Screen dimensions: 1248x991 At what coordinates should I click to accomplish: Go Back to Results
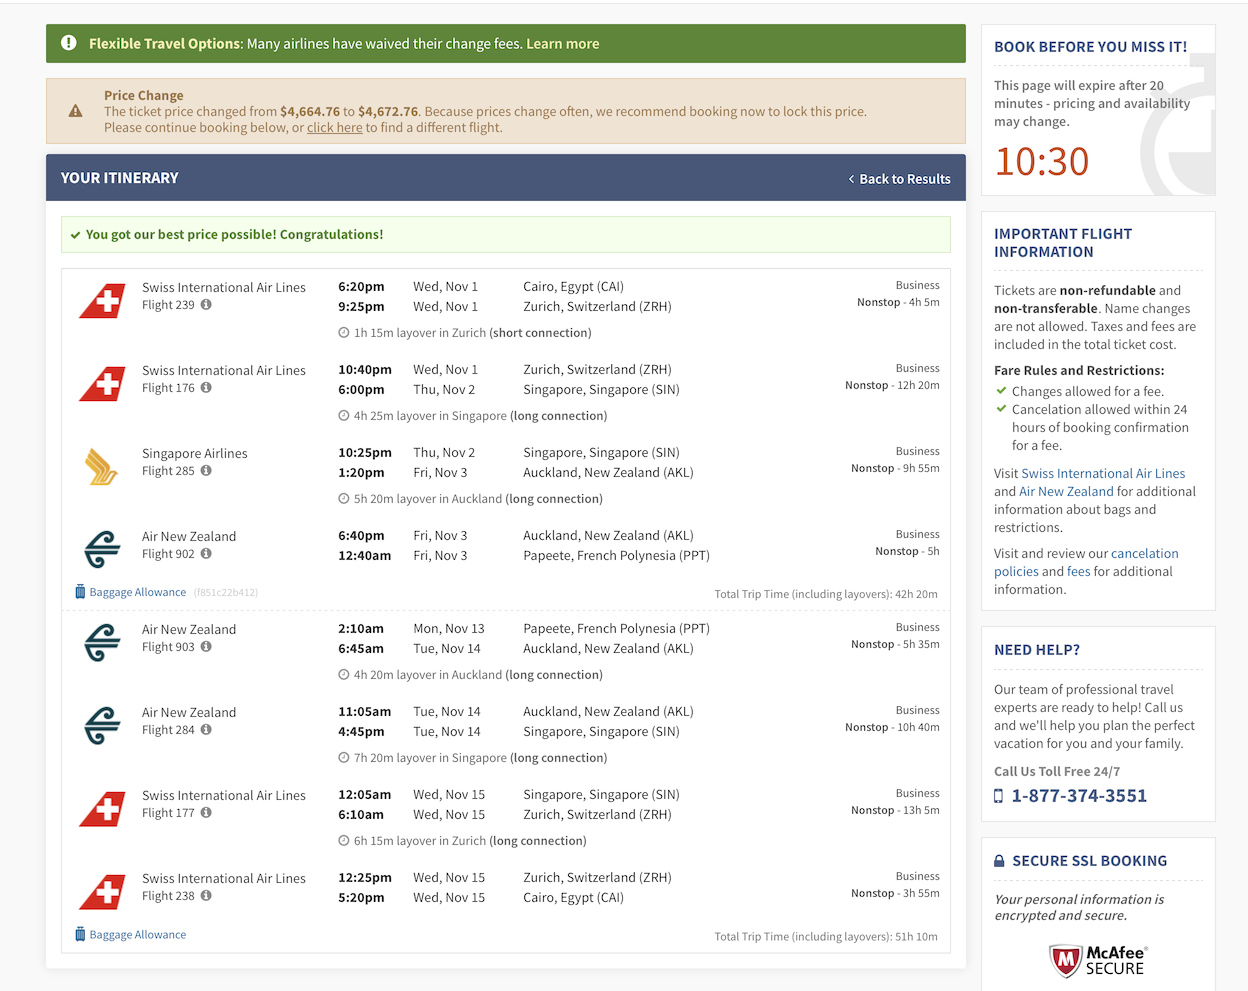tap(899, 179)
